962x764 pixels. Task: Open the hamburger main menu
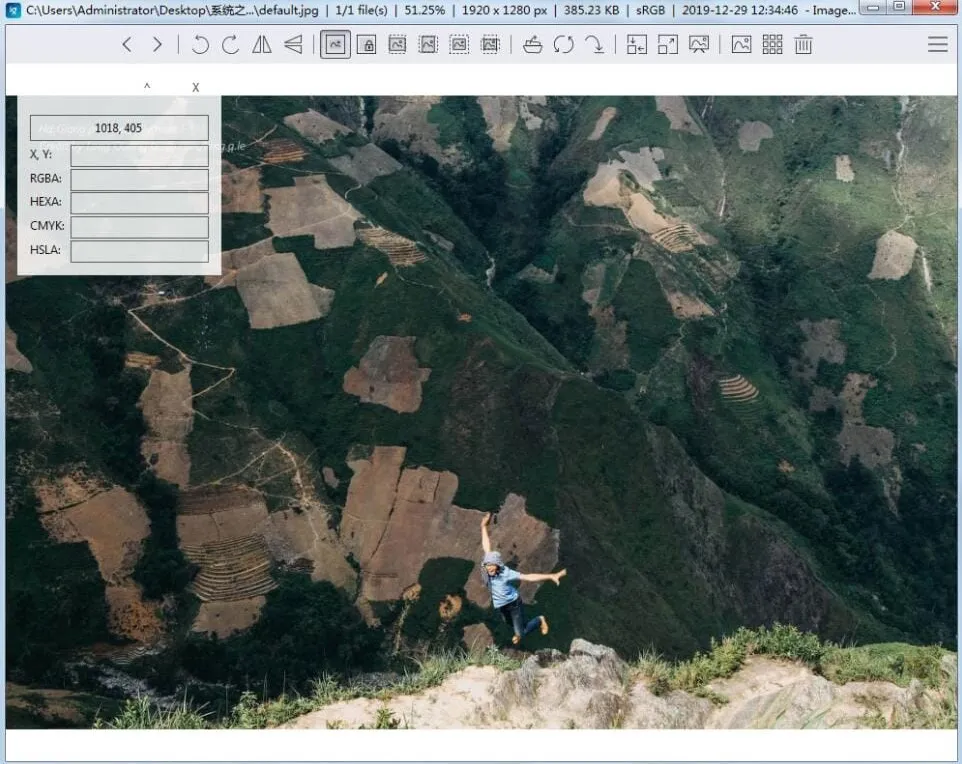(937, 45)
